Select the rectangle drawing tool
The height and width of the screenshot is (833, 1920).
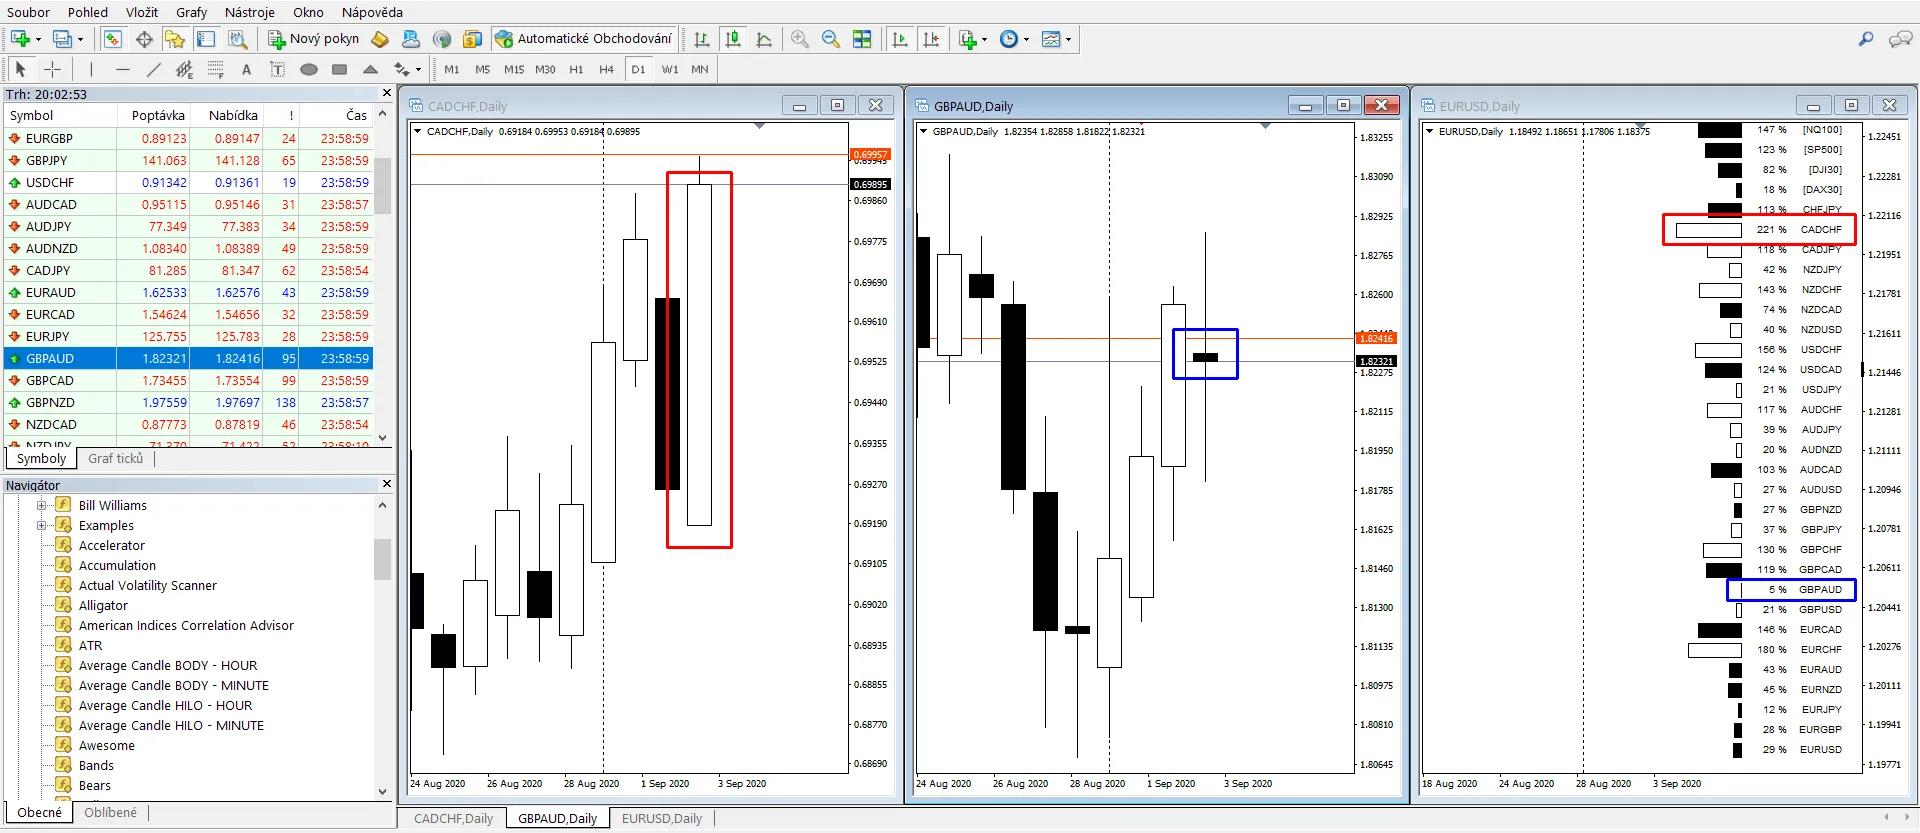(x=340, y=69)
